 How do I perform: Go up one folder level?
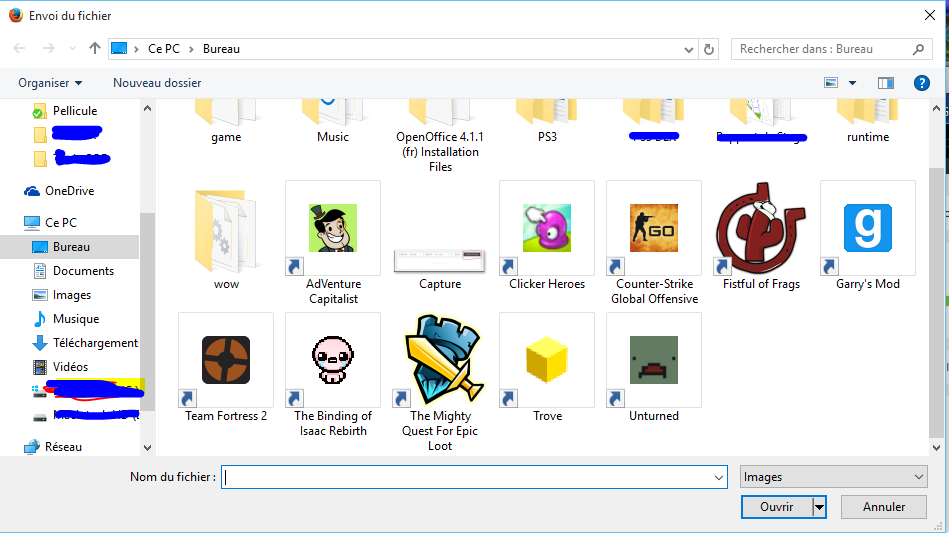pyautogui.click(x=94, y=48)
